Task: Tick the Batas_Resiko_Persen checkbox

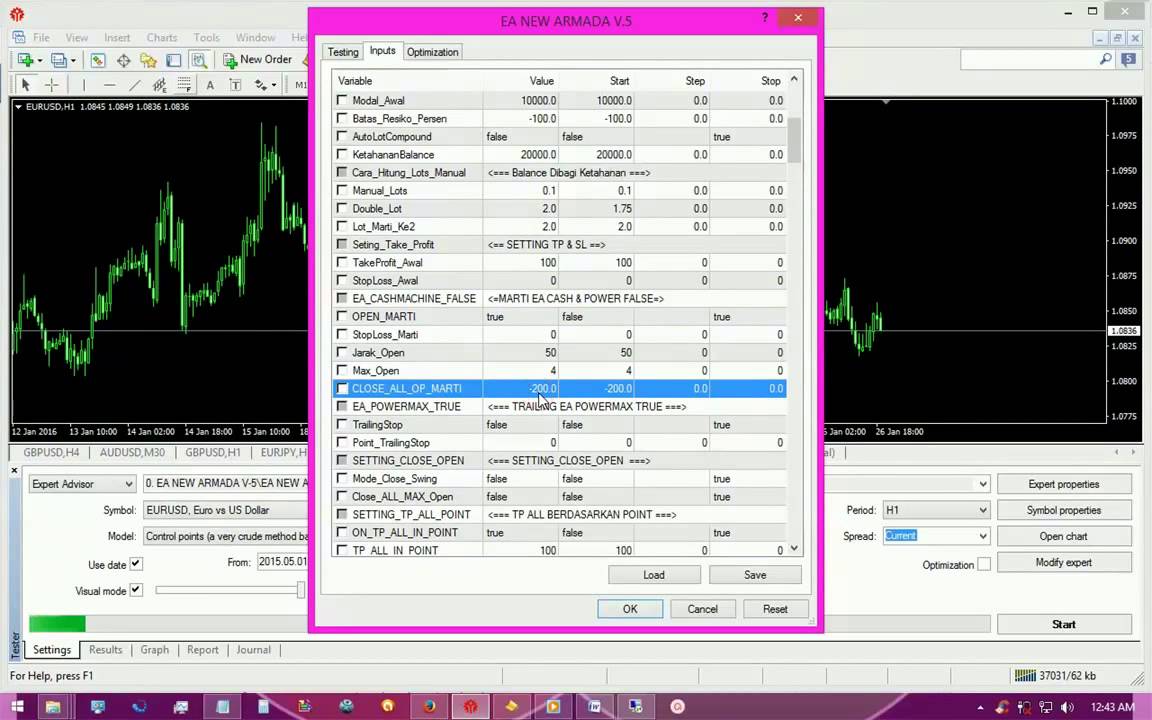Action: [342, 118]
